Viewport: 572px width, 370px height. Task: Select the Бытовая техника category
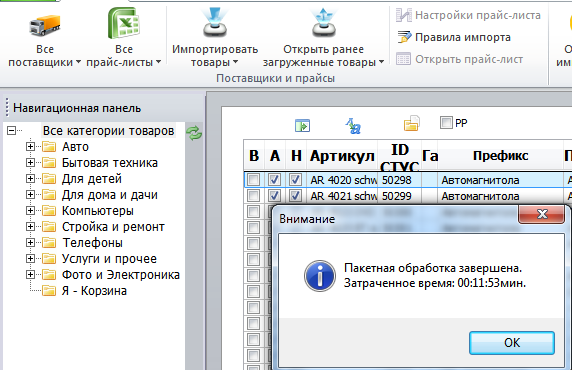coord(110,163)
